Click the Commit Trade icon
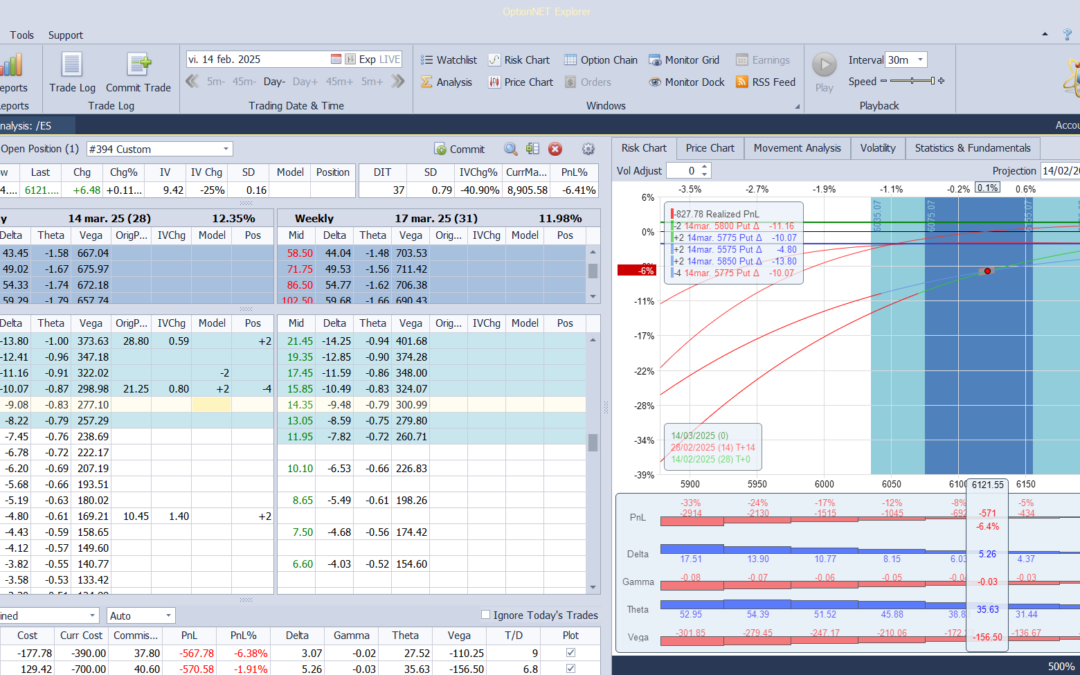The image size is (1080, 675). click(138, 72)
